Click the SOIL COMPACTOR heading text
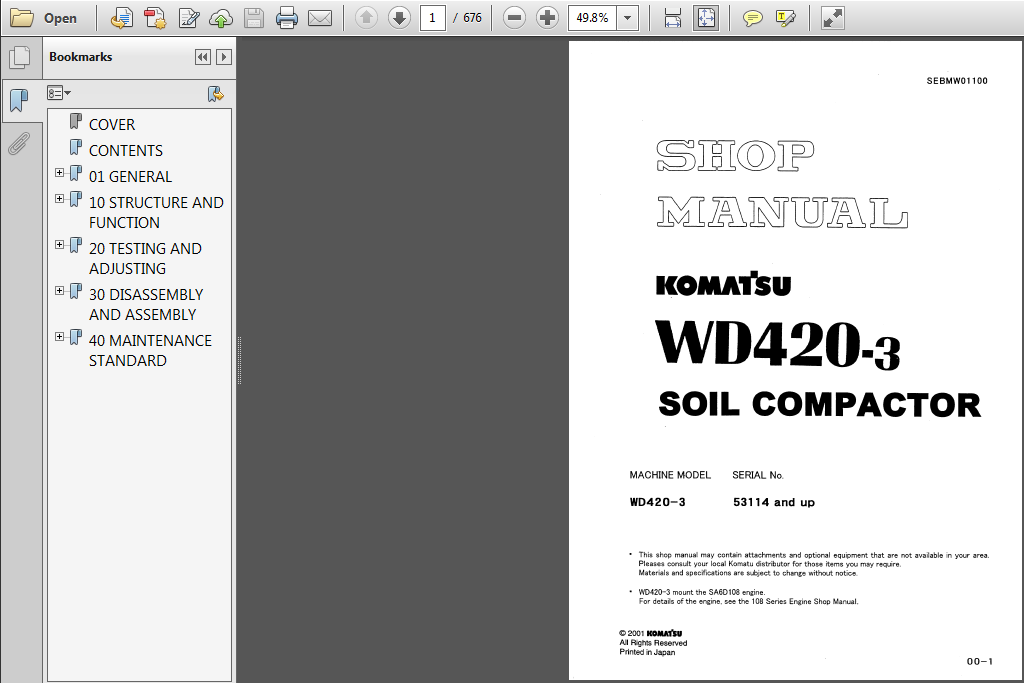The width and height of the screenshot is (1024, 683). tap(820, 404)
